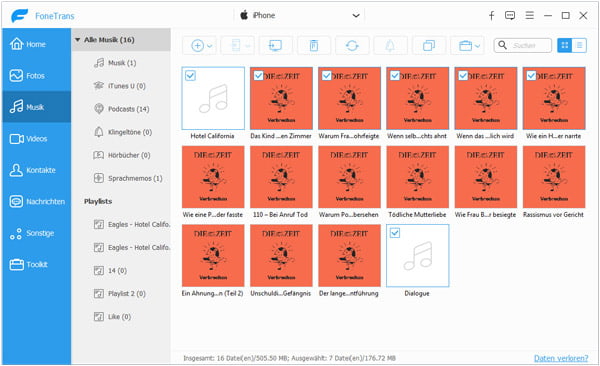Viewport: 600px width, 366px height.
Task: Open the hamburger menu icon
Action: (530, 15)
